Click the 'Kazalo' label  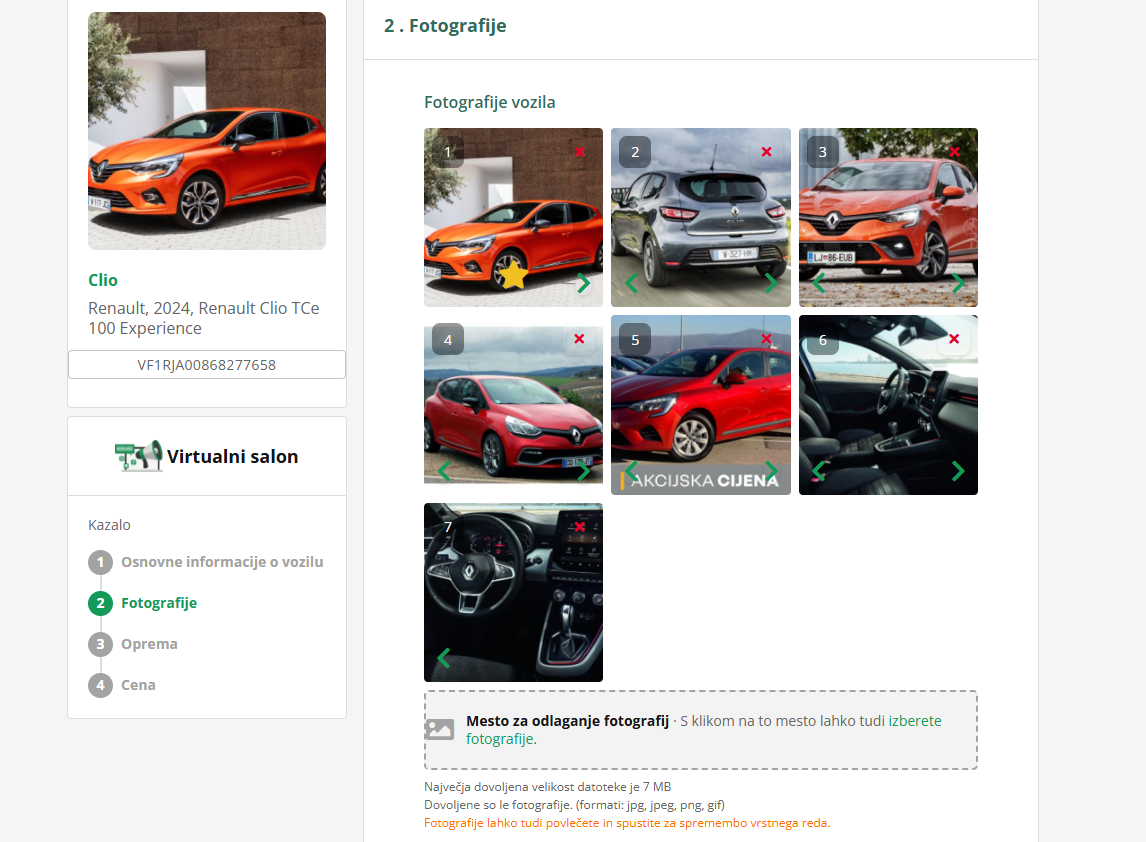[x=110, y=525]
